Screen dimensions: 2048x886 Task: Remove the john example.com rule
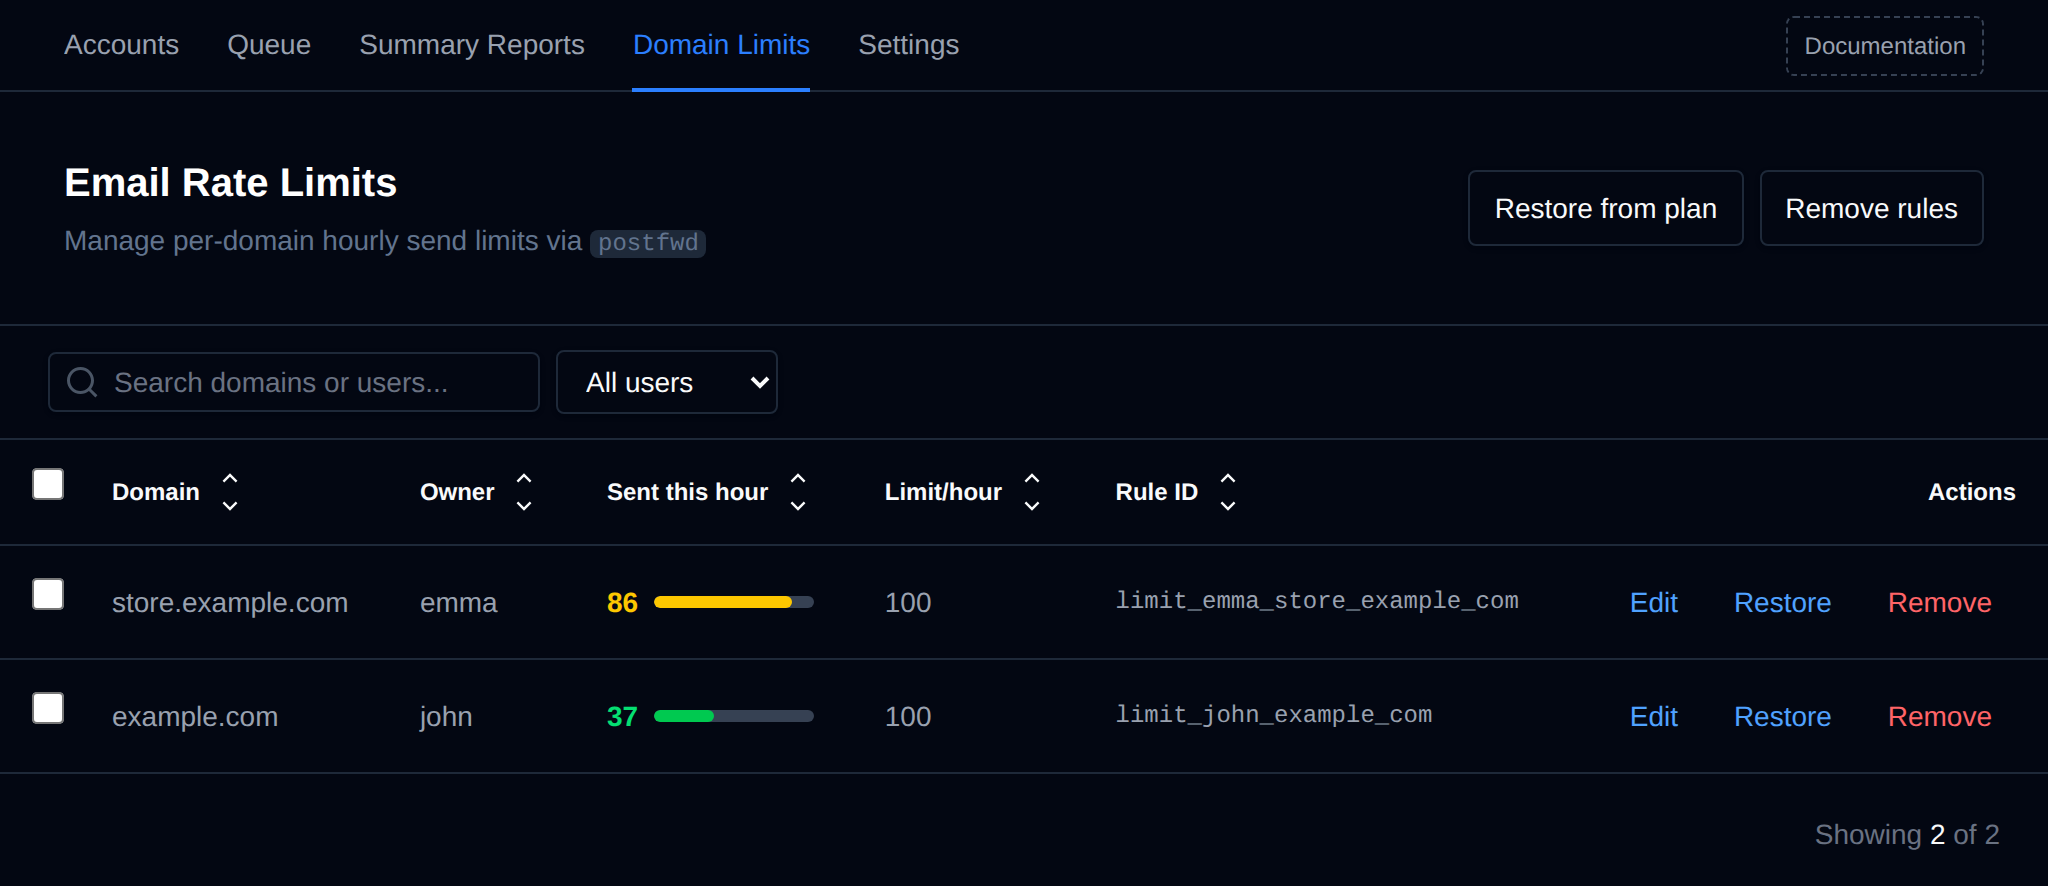pos(1939,716)
